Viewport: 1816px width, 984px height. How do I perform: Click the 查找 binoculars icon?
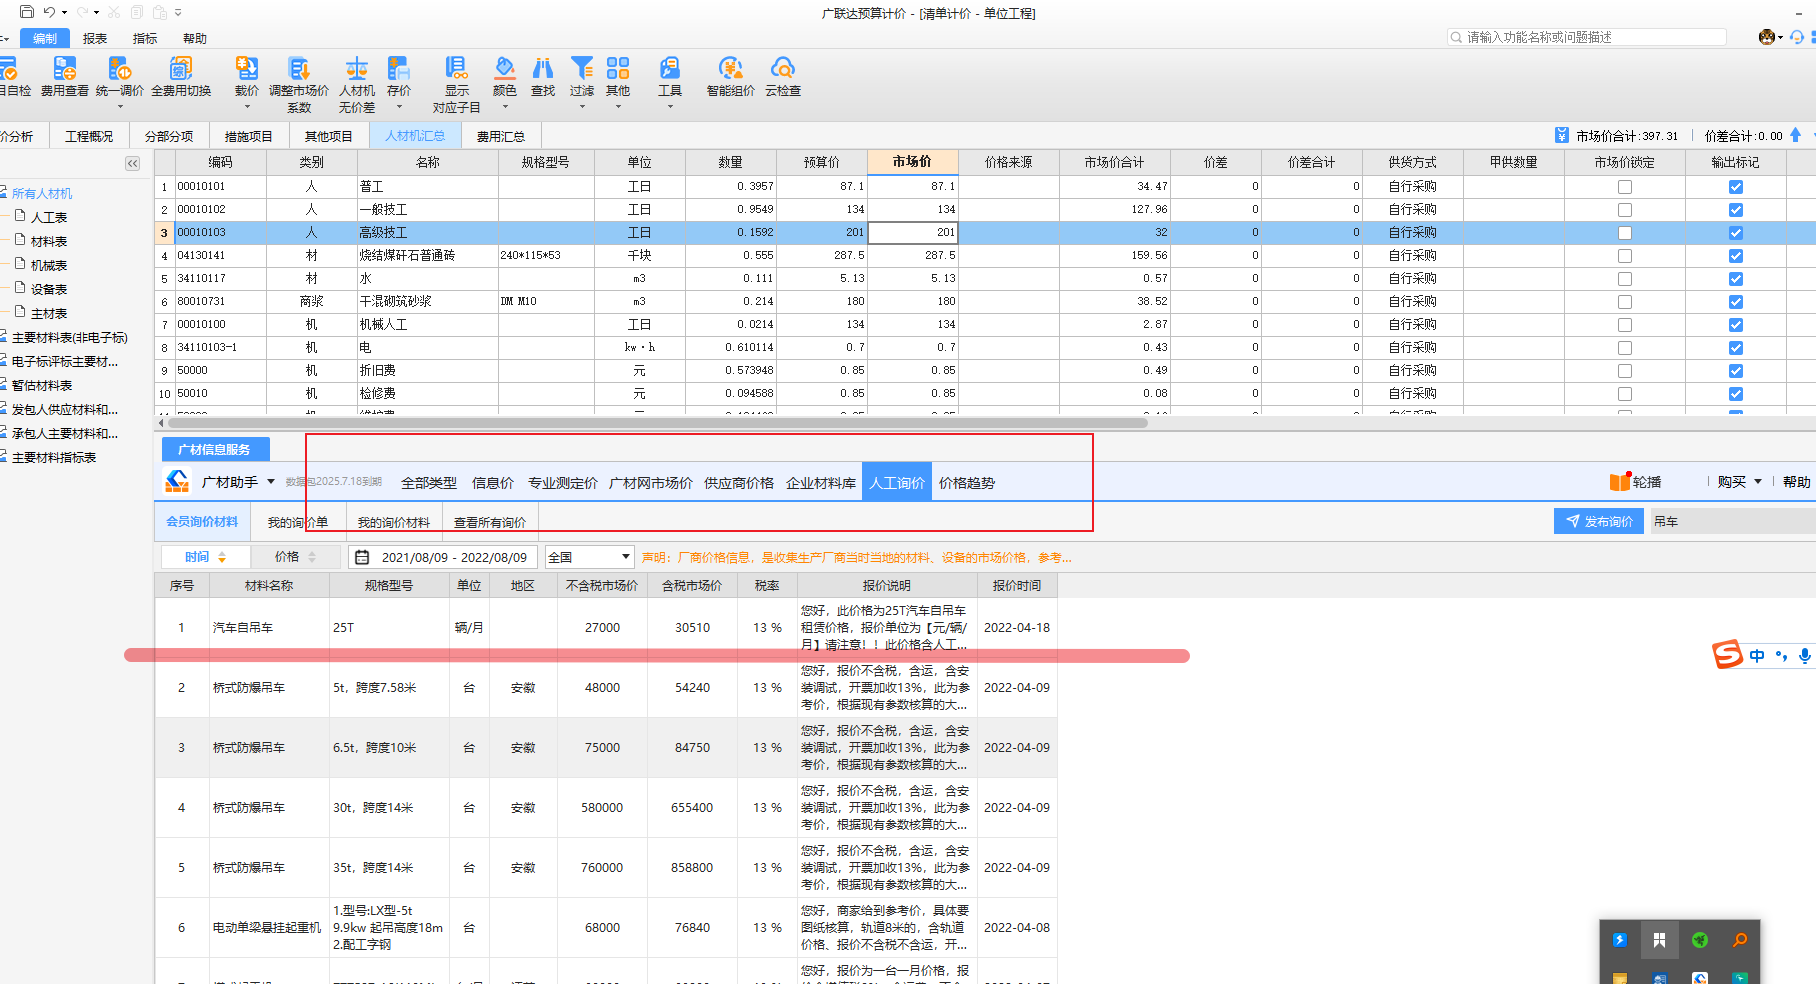click(543, 69)
